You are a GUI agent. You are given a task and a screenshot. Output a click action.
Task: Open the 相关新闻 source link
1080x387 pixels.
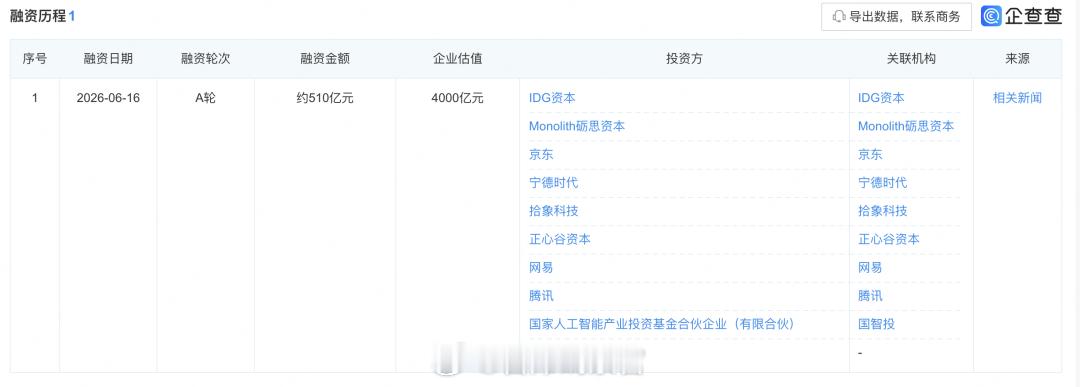1017,98
